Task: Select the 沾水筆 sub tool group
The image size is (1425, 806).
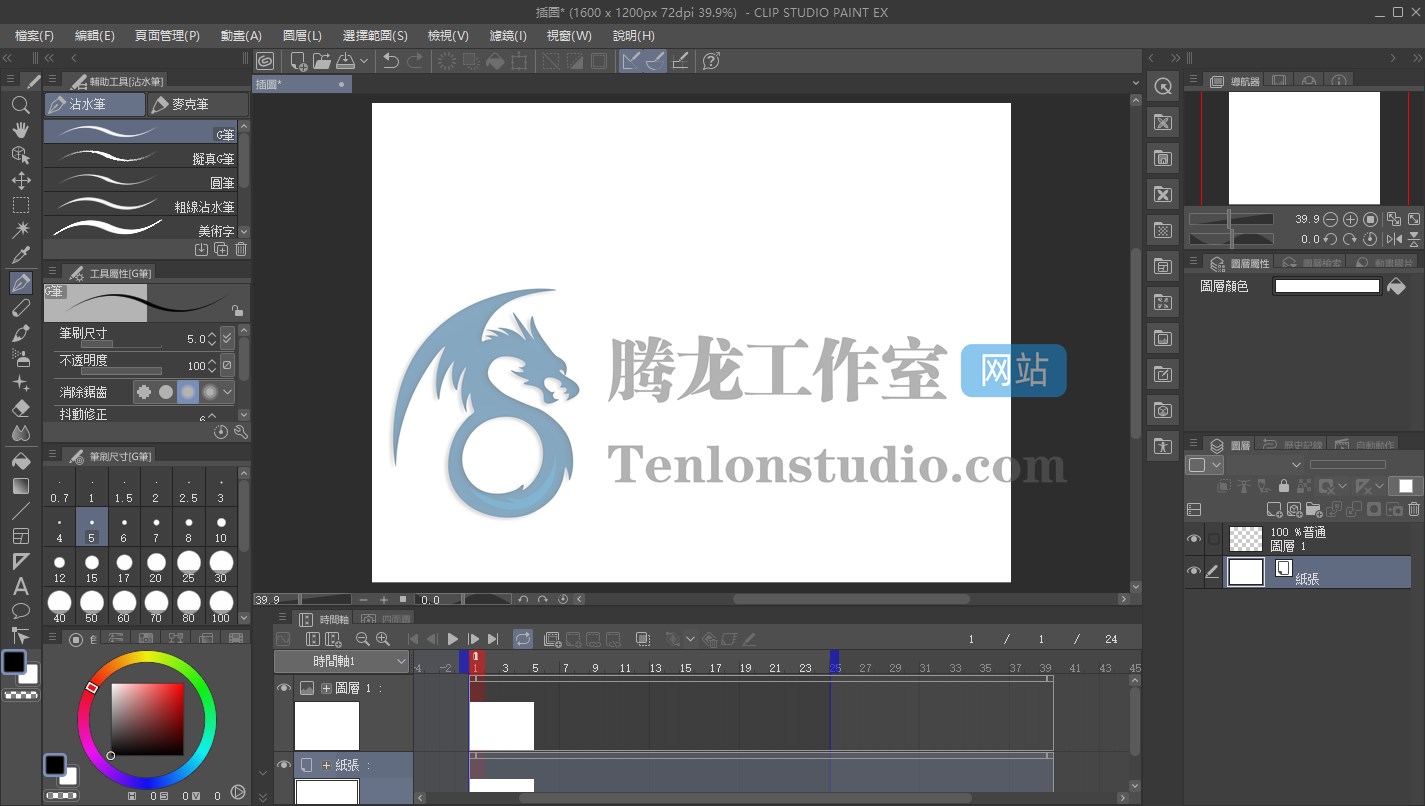Action: (x=95, y=104)
